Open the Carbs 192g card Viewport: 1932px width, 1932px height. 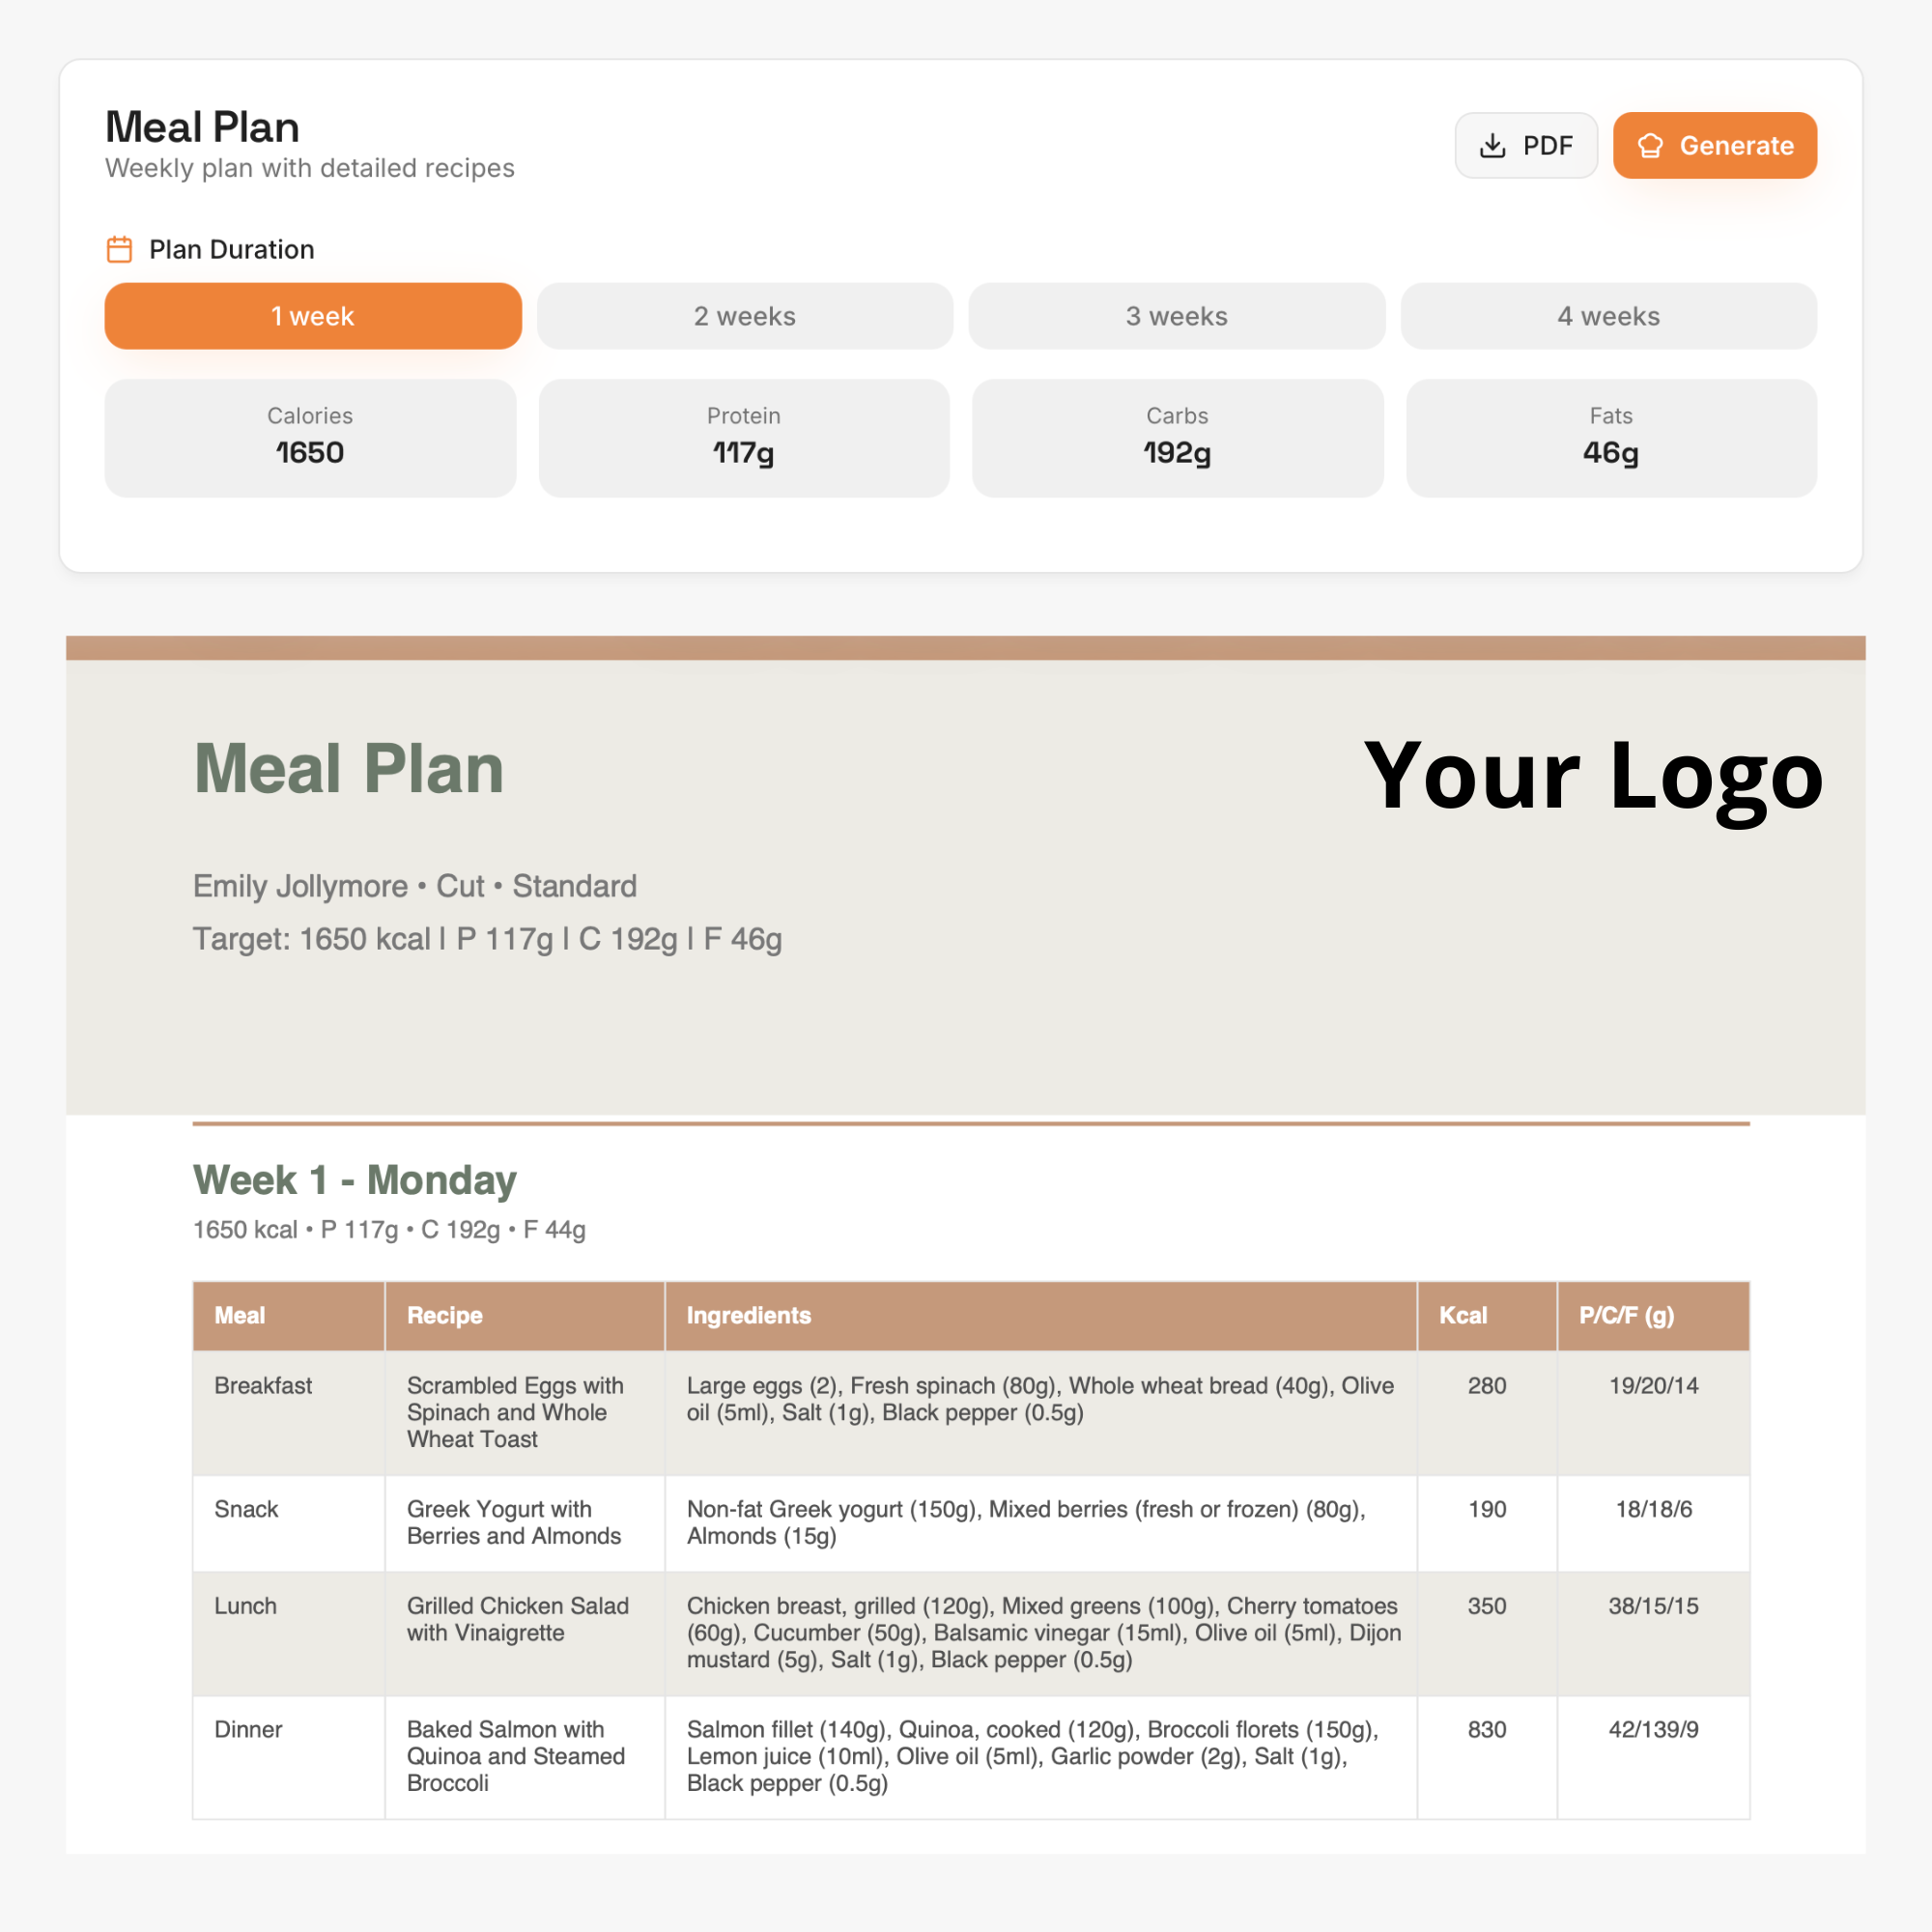pos(1177,437)
